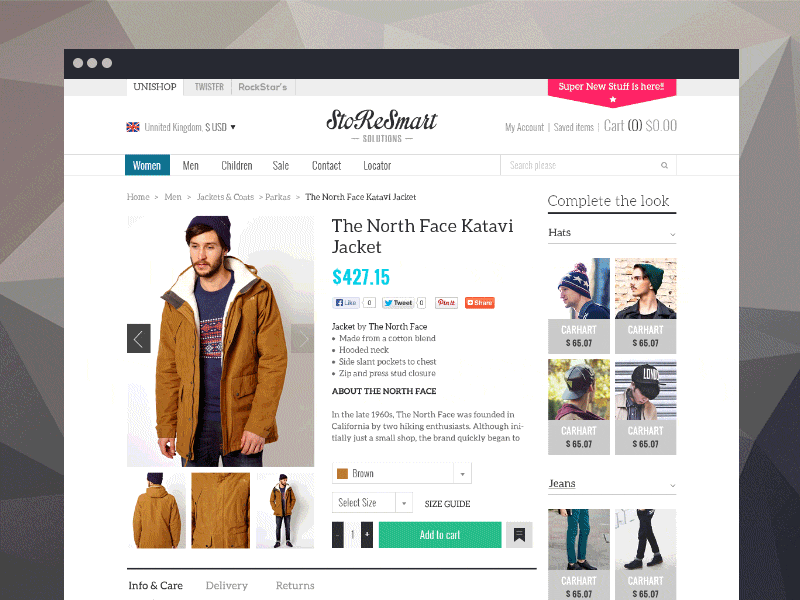Screen dimensions: 800x600
Task: Collapse the Hats section chevron
Action: (672, 234)
